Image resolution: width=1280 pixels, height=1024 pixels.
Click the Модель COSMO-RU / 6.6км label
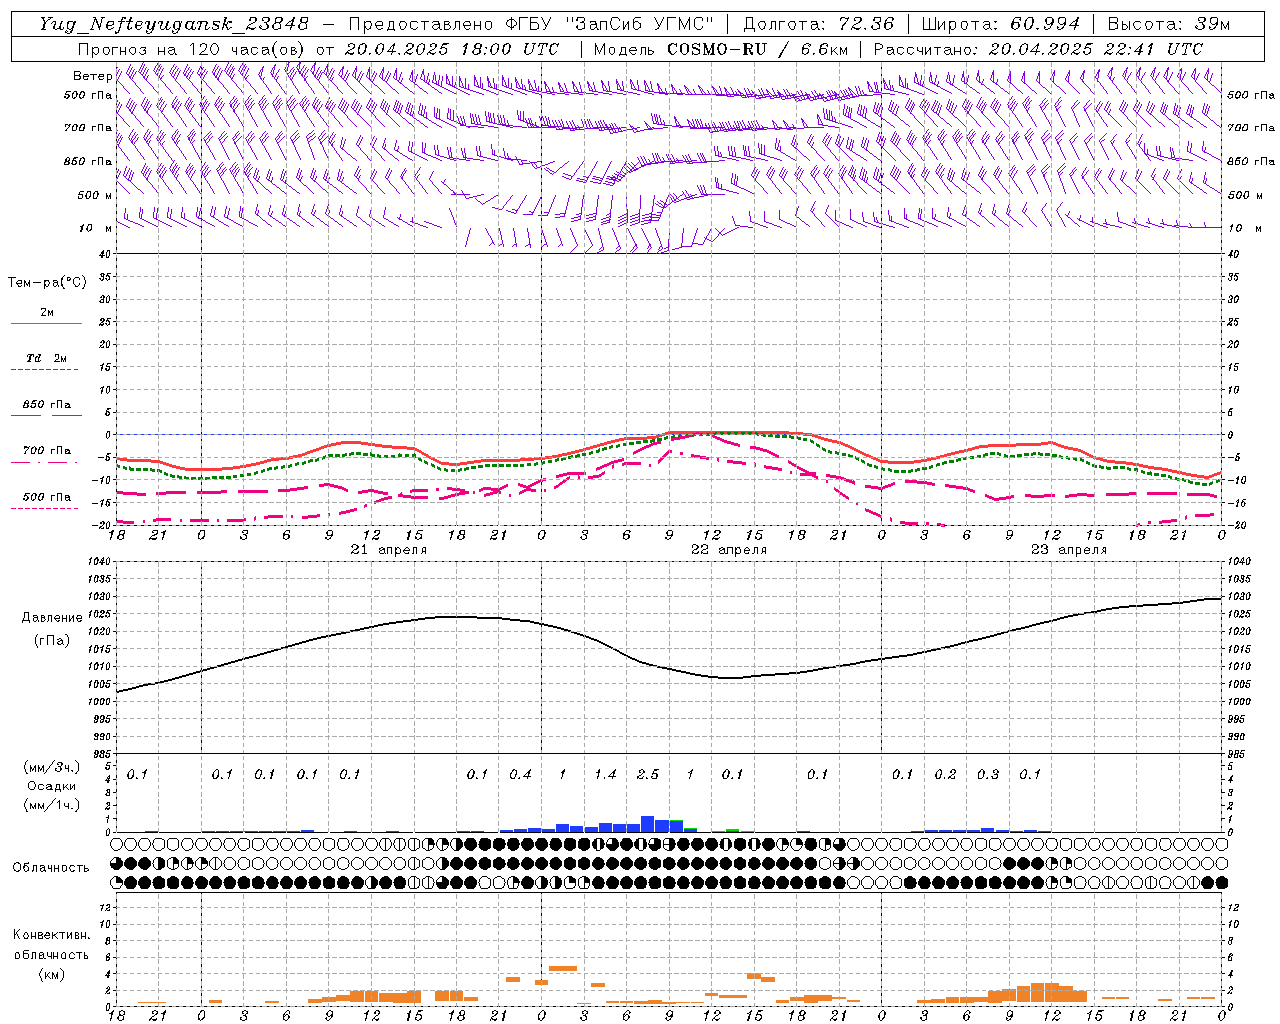(721, 49)
